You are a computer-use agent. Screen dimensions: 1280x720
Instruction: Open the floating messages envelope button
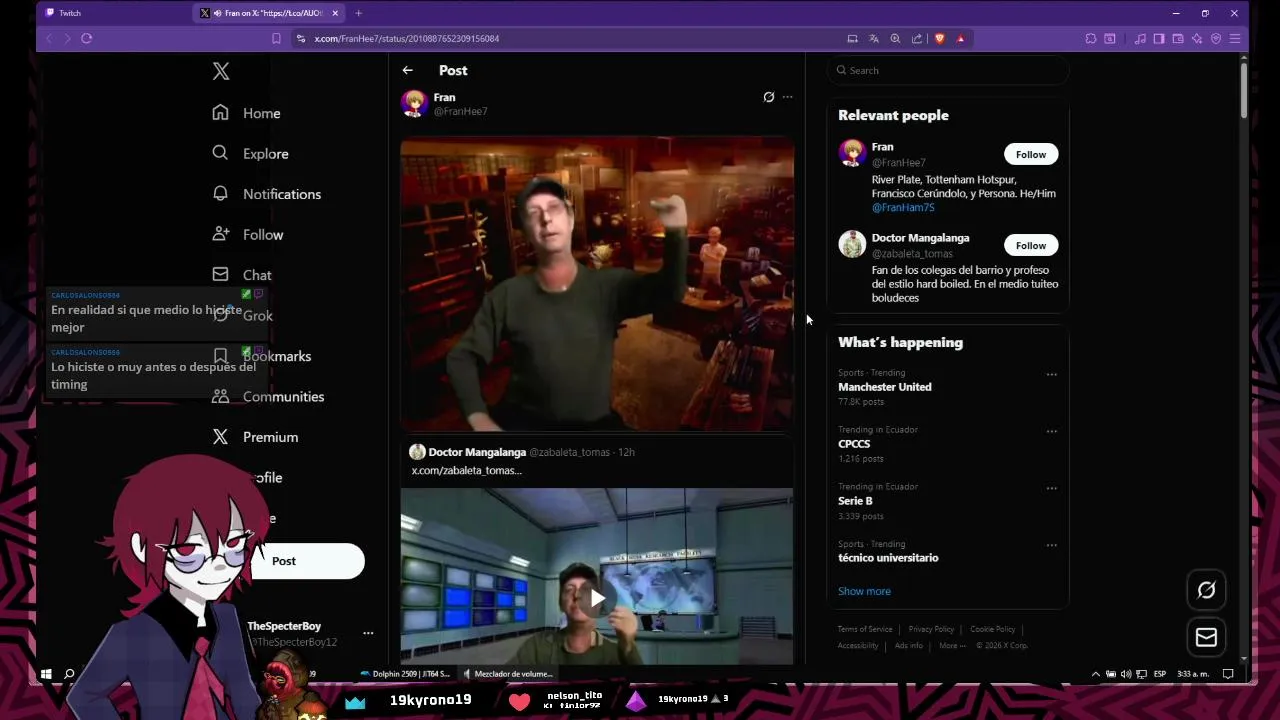[1206, 637]
